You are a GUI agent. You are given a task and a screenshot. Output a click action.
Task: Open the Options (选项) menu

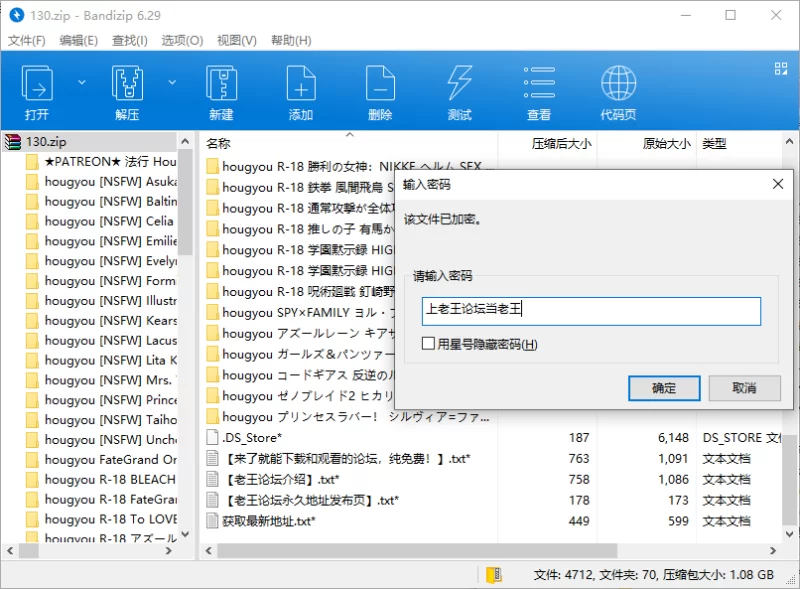(x=182, y=41)
